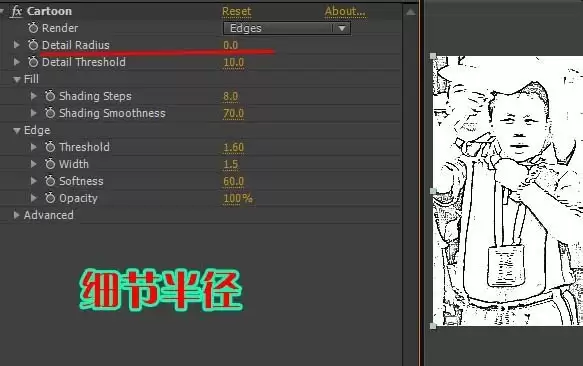Toggle the Shading Smoothness stopwatch
The image size is (583, 366).
pyautogui.click(x=50, y=113)
